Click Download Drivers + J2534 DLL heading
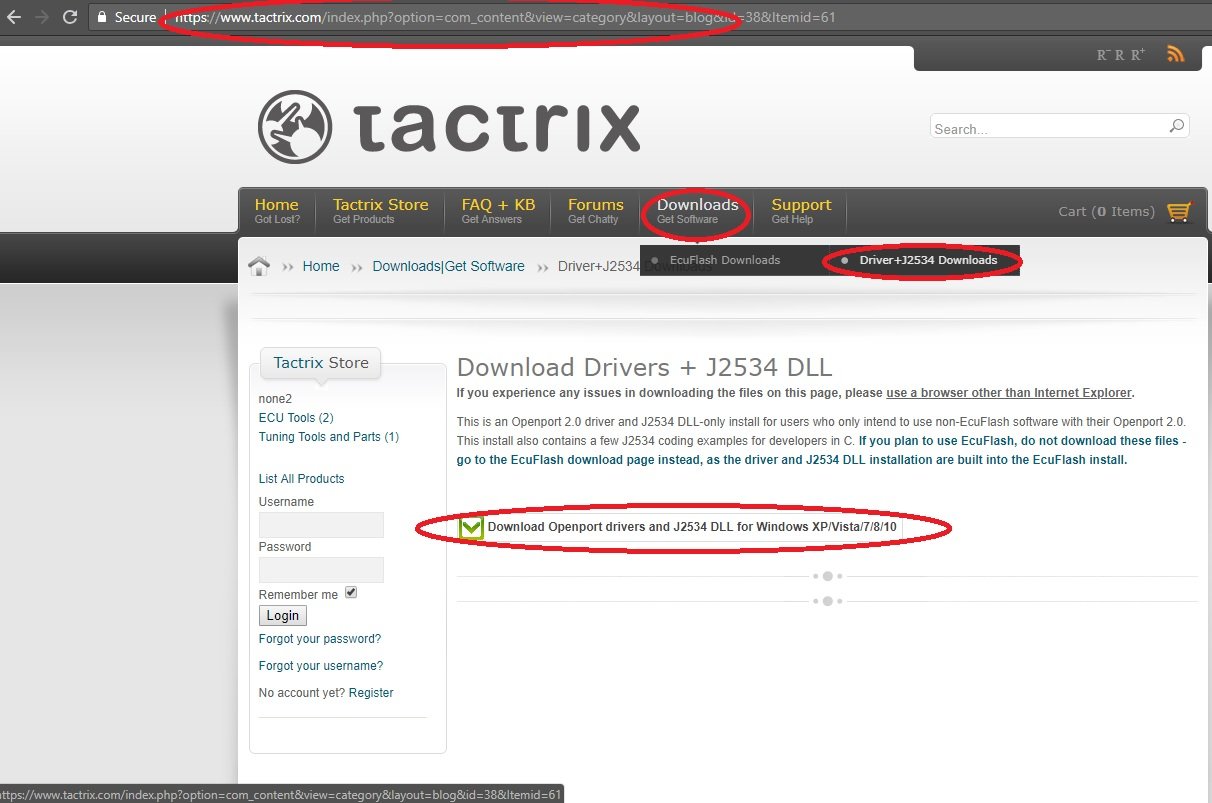This screenshot has width=1212, height=803. click(x=644, y=367)
